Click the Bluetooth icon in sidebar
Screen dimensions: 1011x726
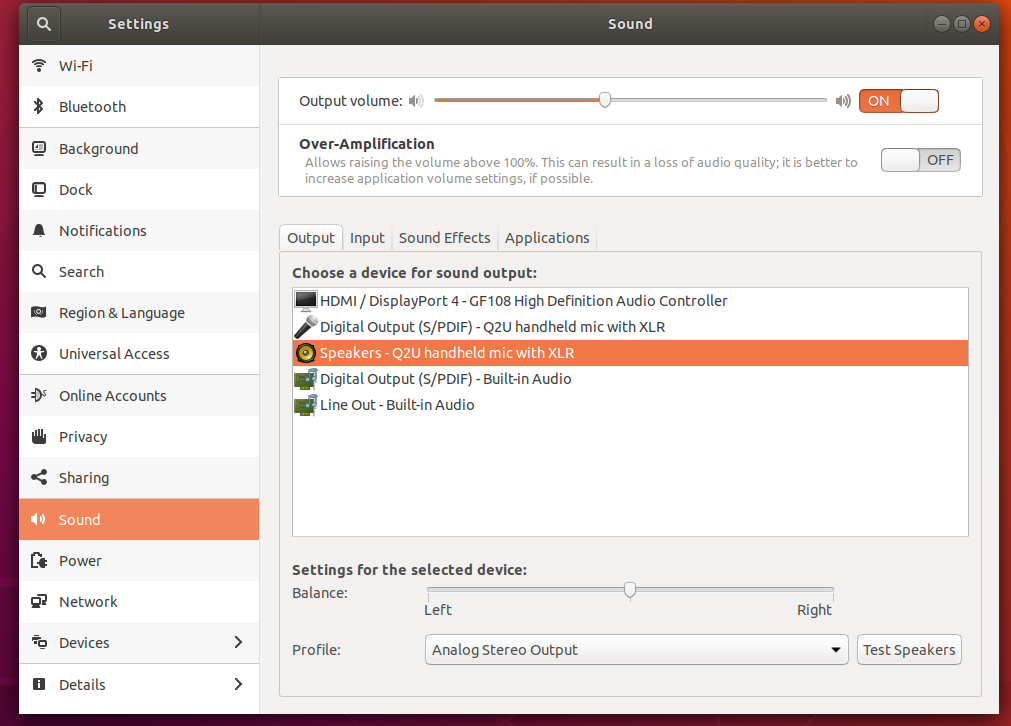[x=39, y=107]
